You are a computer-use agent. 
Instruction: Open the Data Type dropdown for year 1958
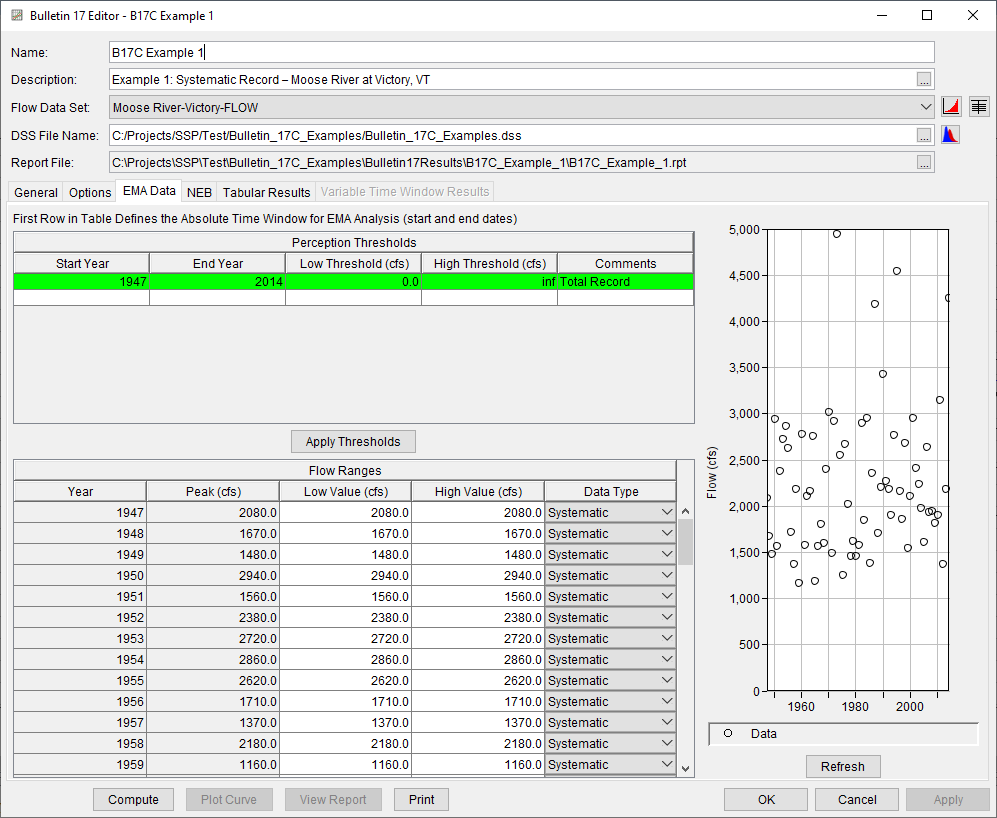click(667, 743)
